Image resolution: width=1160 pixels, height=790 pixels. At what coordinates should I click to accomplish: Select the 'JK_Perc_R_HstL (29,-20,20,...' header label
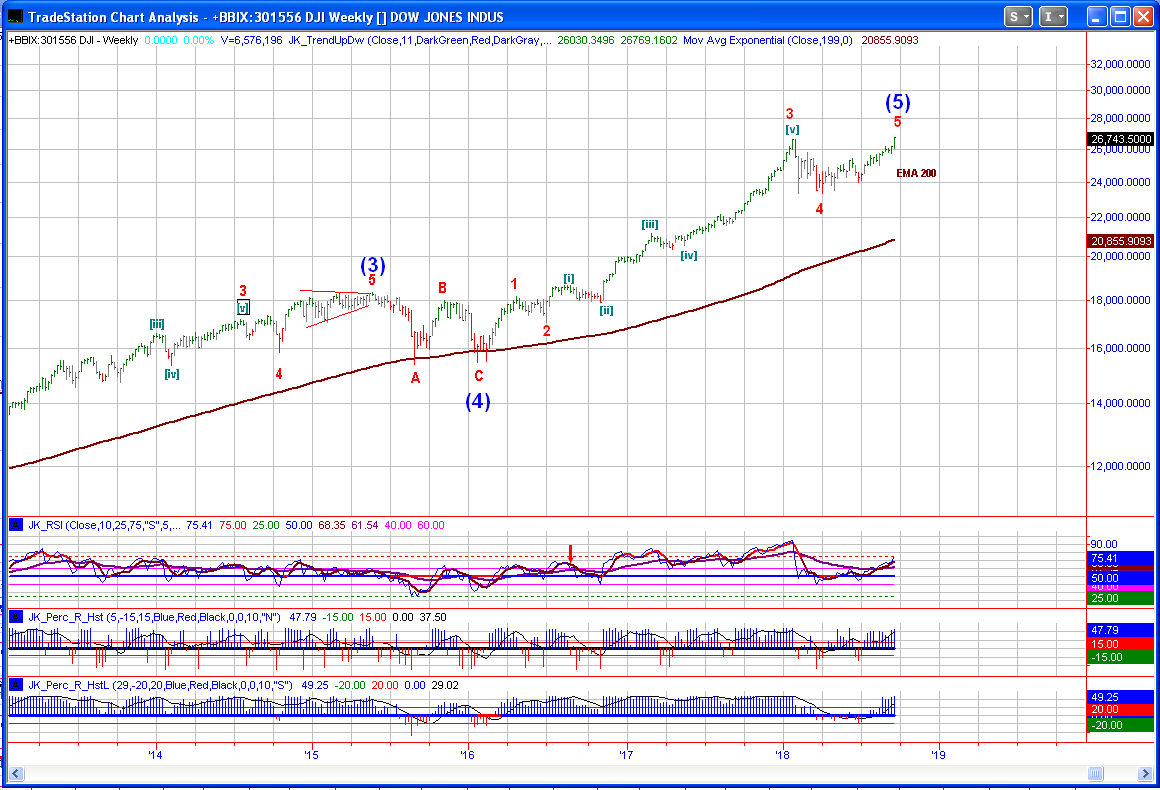coord(161,685)
